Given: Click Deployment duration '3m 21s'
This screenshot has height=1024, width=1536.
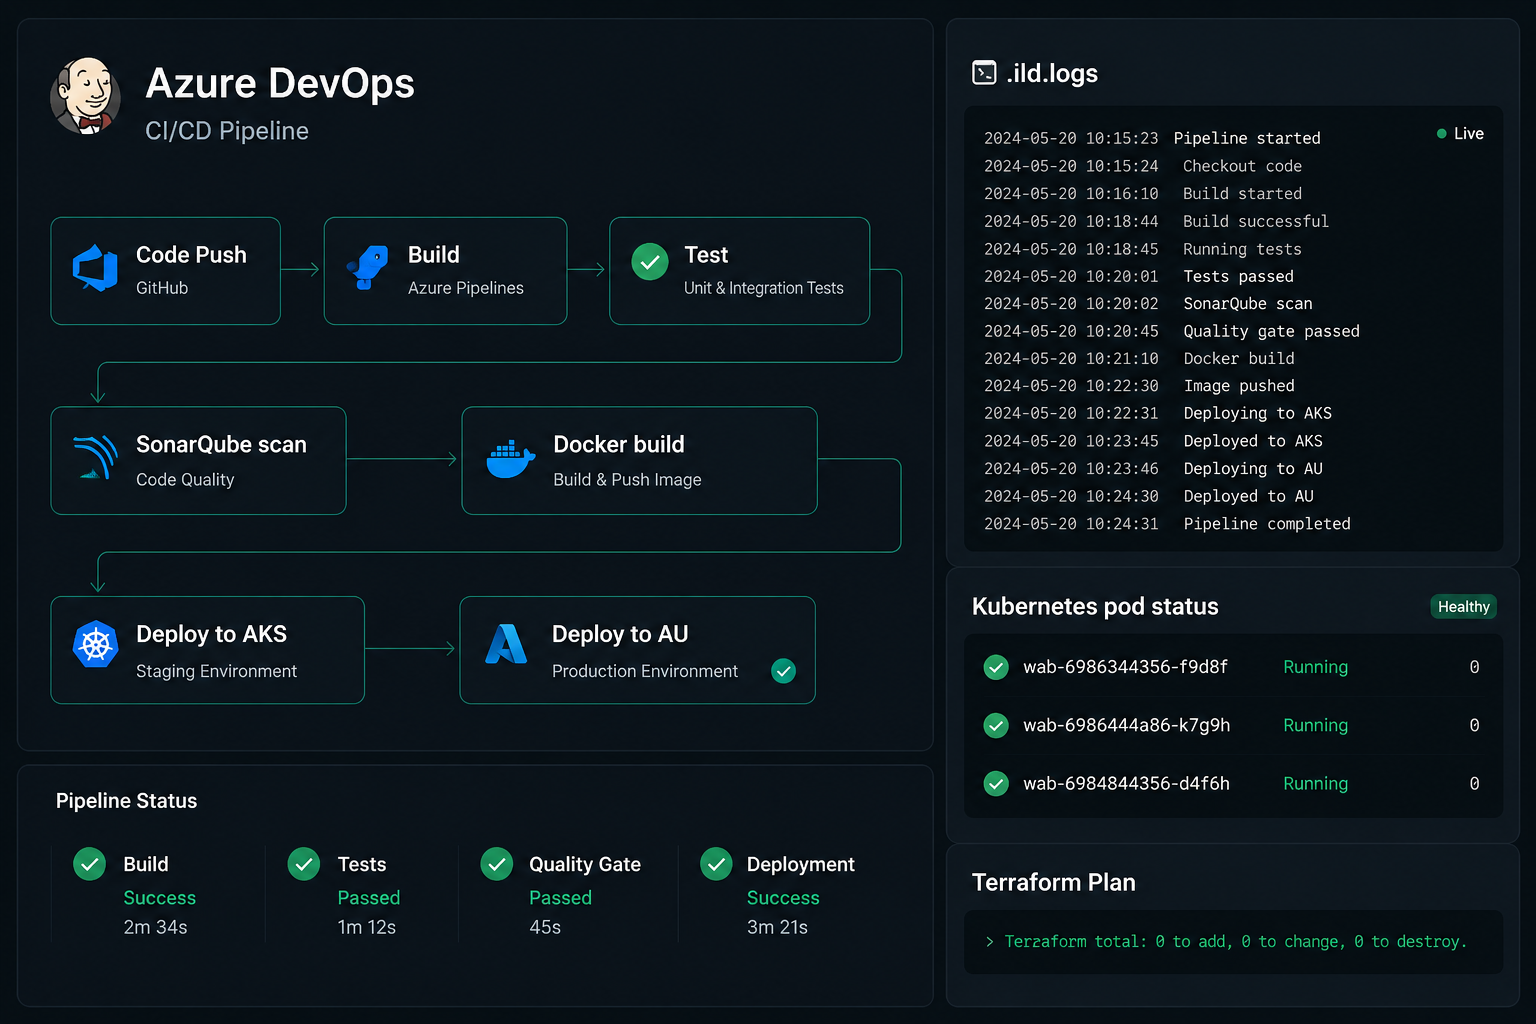Looking at the screenshot, I should coord(777,927).
